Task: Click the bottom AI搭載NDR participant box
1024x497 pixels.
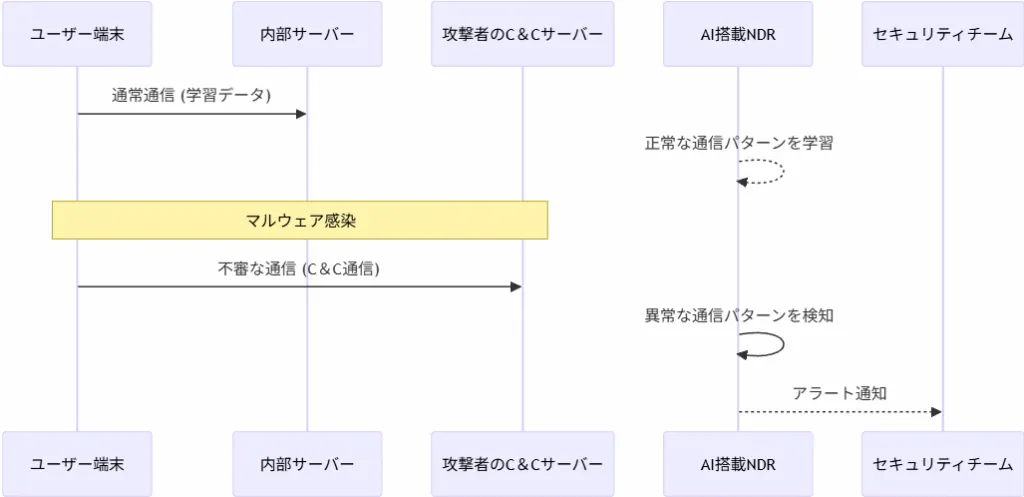Action: tap(738, 464)
